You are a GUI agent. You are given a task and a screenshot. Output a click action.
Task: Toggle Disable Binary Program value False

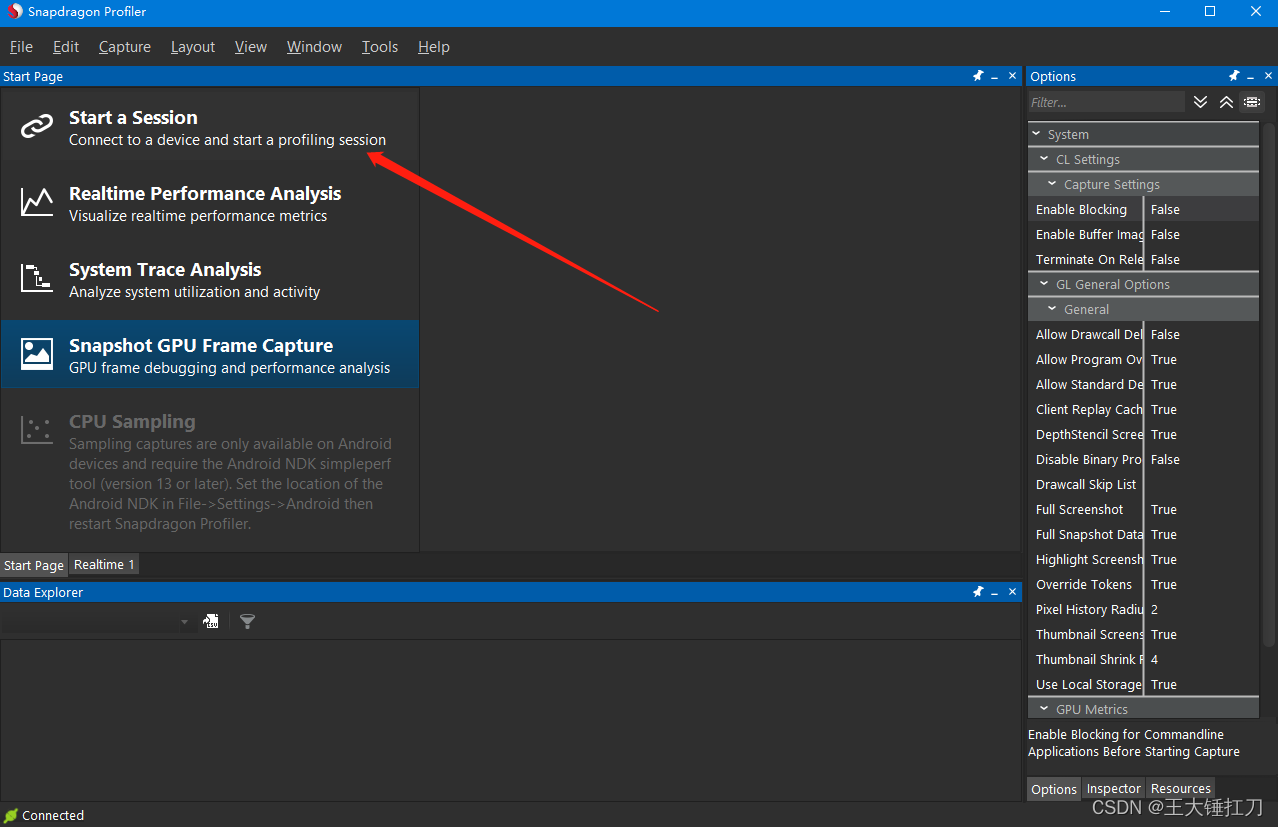point(1202,459)
